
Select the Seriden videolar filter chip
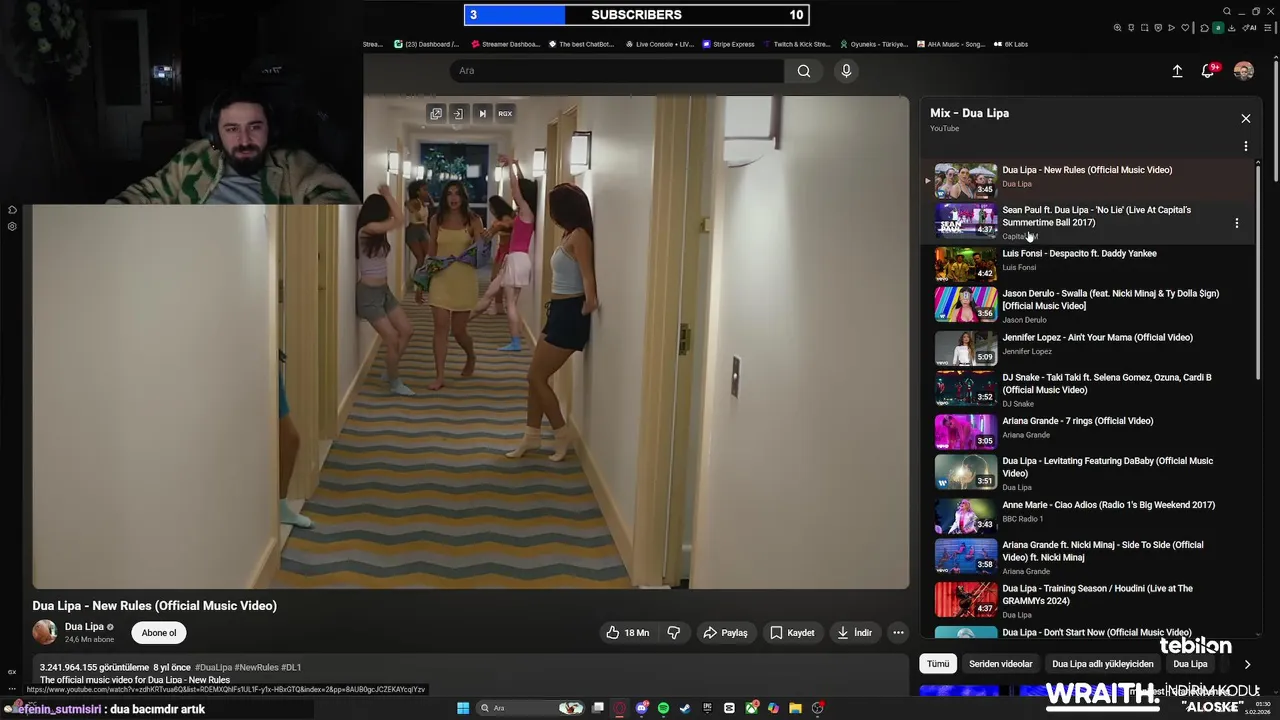tap(1000, 664)
